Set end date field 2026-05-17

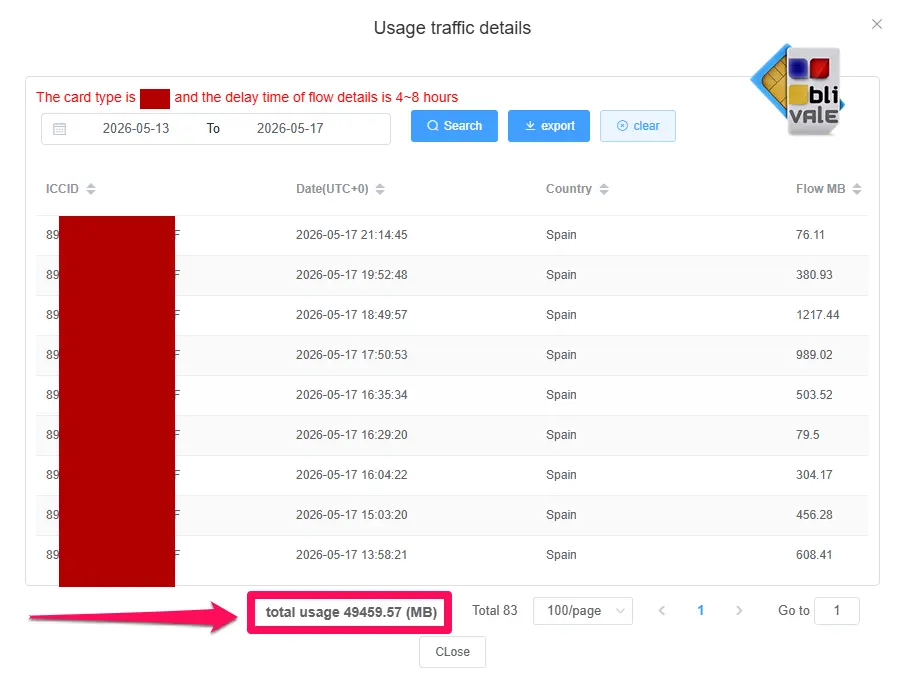click(x=290, y=128)
